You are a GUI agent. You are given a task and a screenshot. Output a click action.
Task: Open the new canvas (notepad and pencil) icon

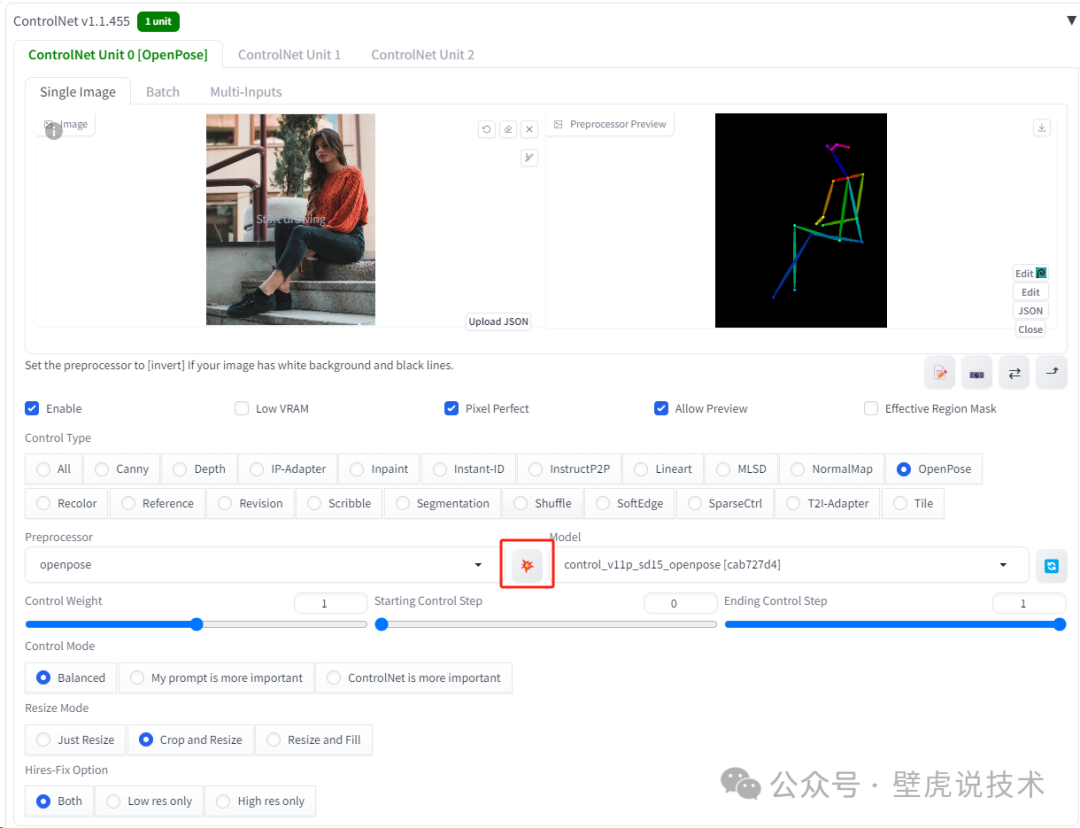[x=940, y=373]
